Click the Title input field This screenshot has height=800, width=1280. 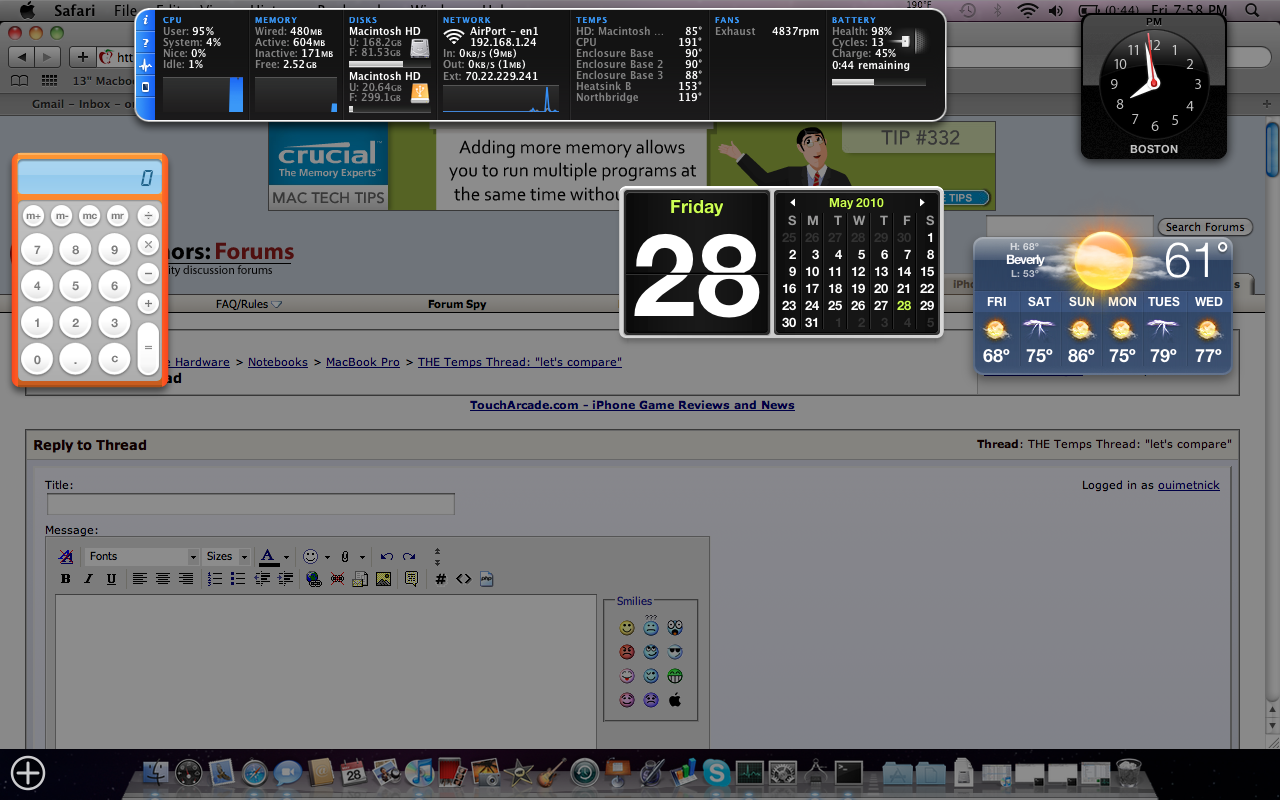click(x=251, y=504)
